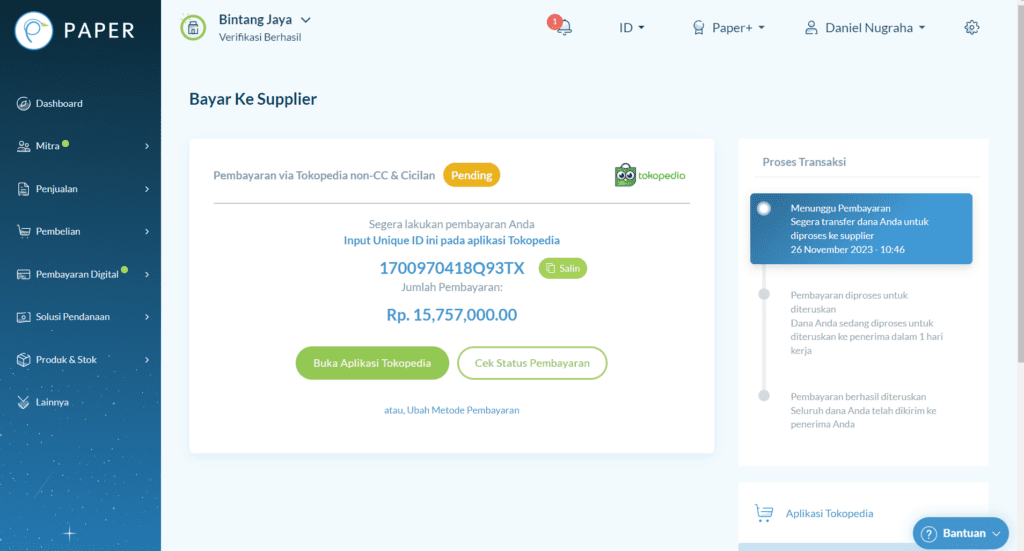Click the PAPER logo in sidebar
1024x551 pixels.
tap(75, 30)
